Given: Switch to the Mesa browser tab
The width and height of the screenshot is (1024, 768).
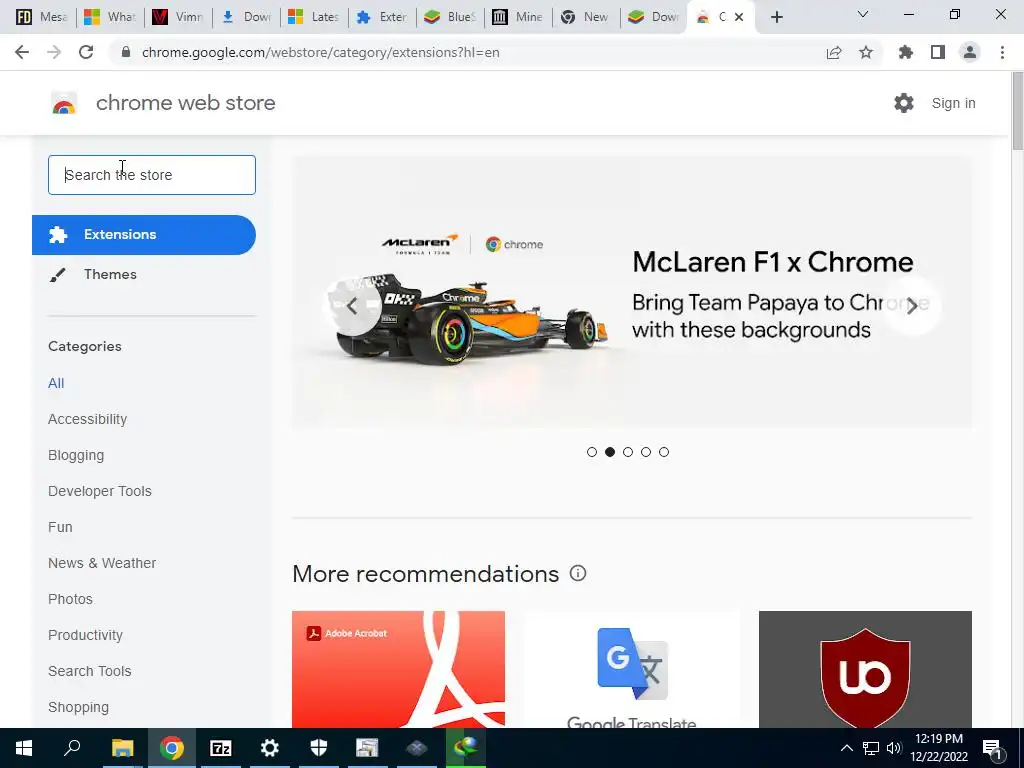Looking at the screenshot, I should pyautogui.click(x=40, y=17).
